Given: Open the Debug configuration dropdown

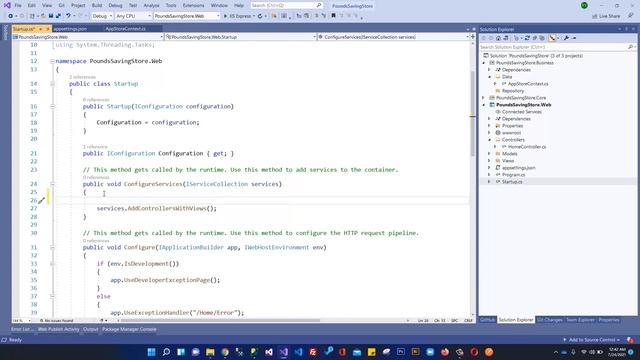Looking at the screenshot, I should tap(102, 16).
